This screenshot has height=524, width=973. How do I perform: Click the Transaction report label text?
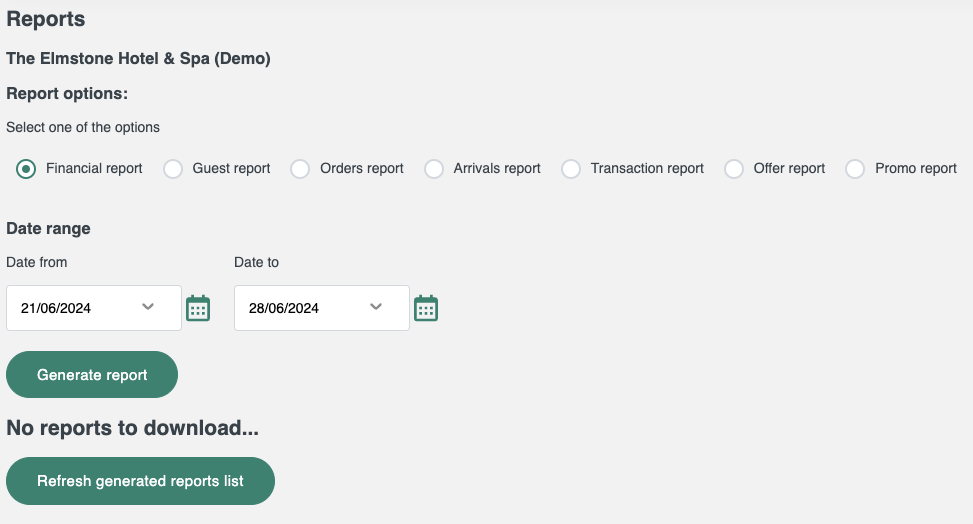coord(647,168)
